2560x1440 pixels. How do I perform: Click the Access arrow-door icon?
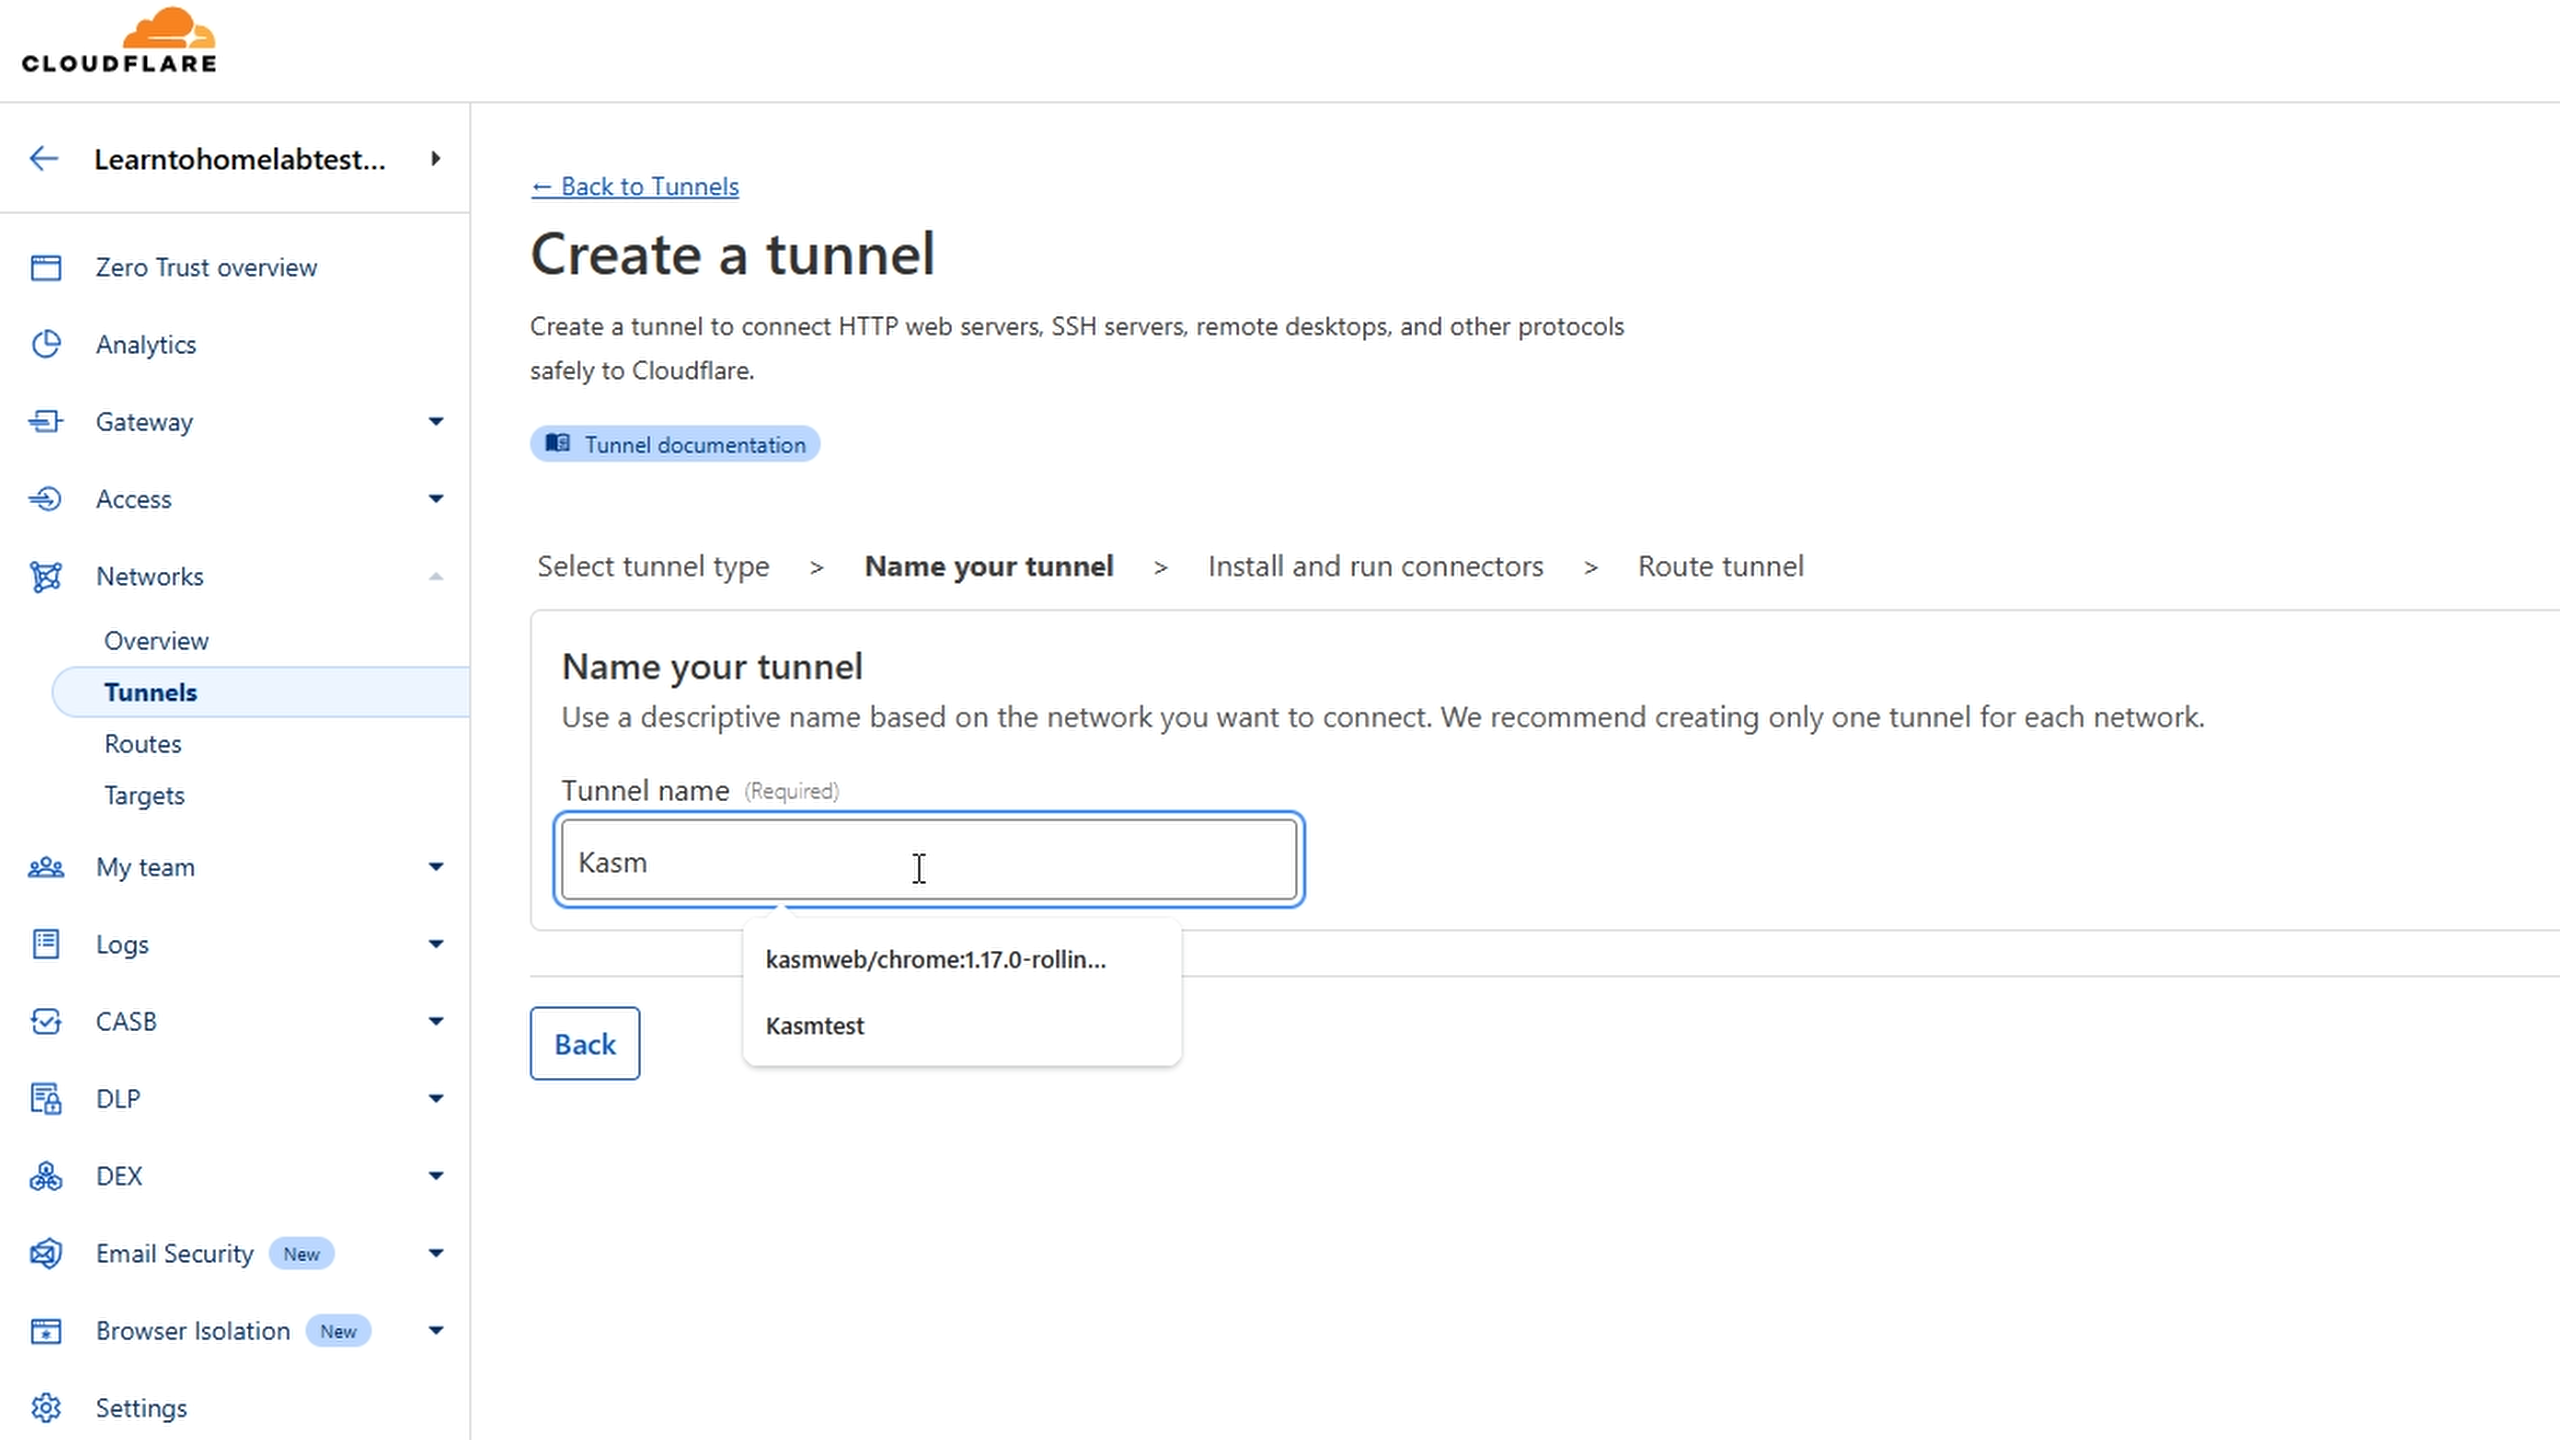coord(46,498)
